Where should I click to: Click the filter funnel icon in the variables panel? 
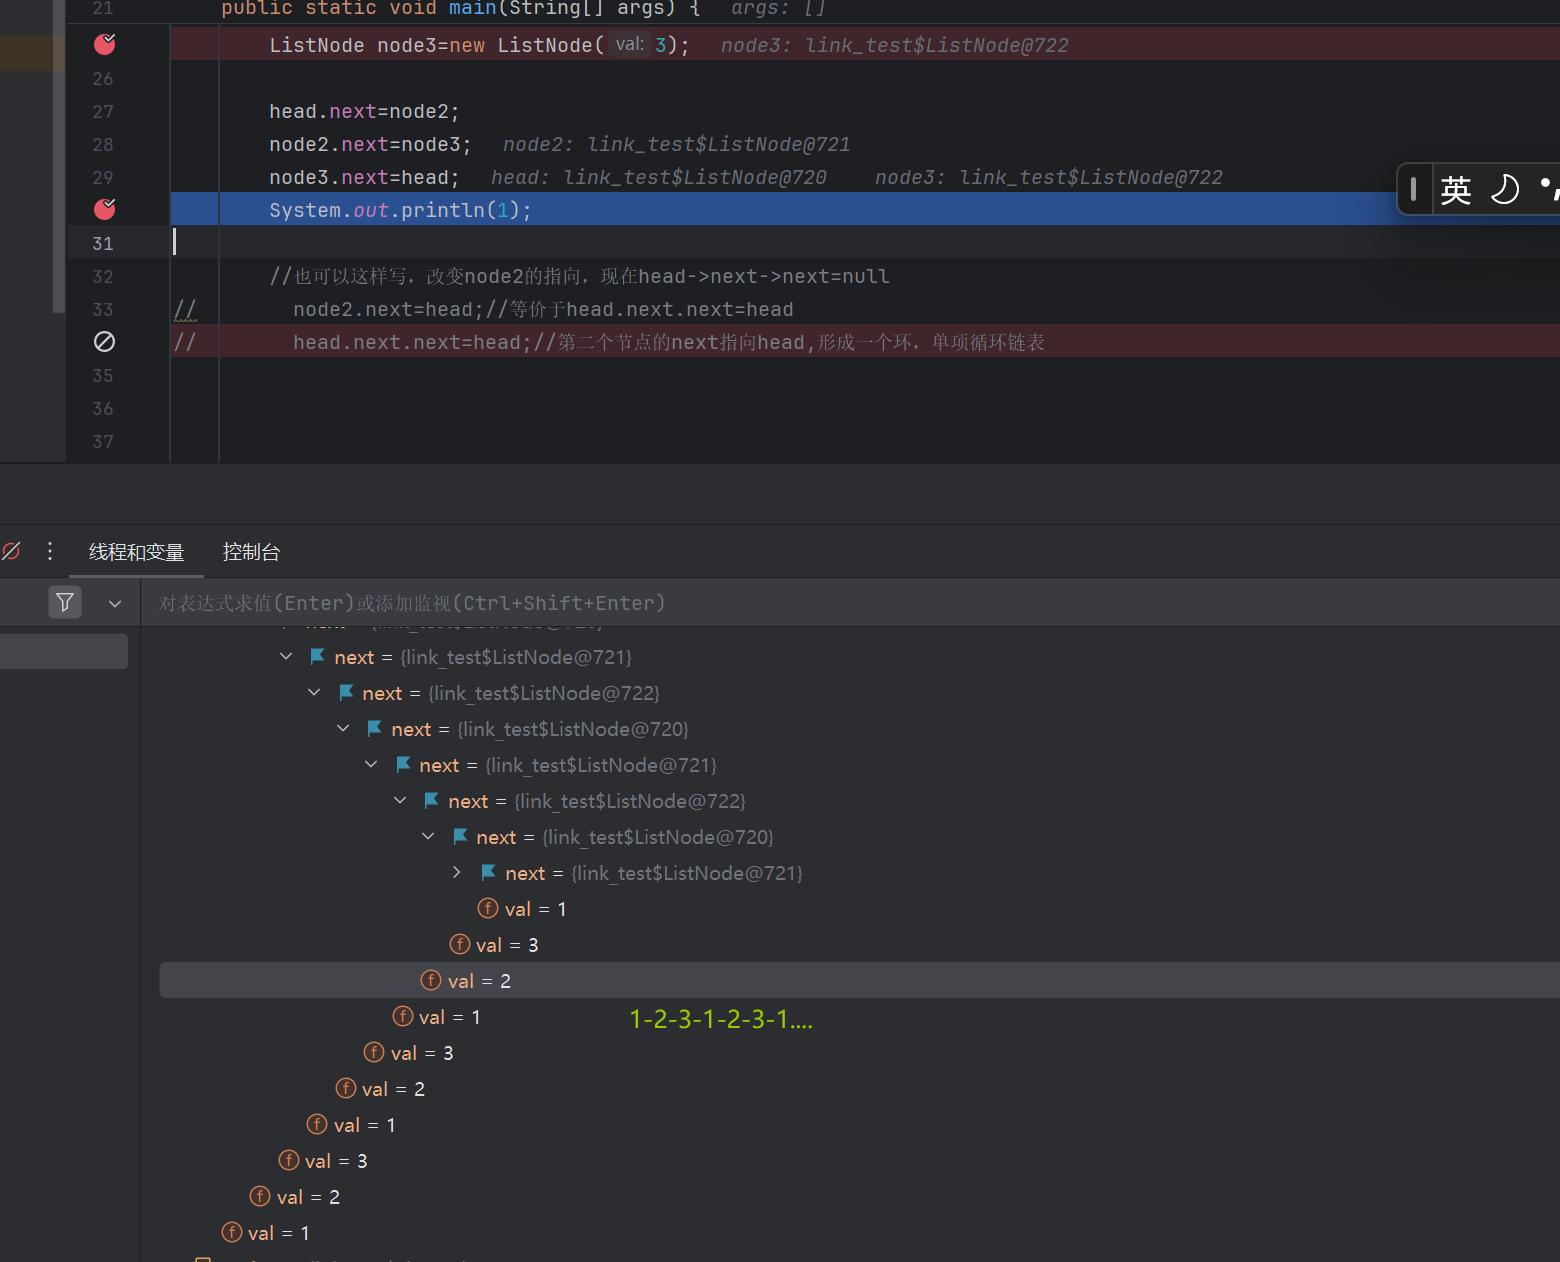point(65,602)
